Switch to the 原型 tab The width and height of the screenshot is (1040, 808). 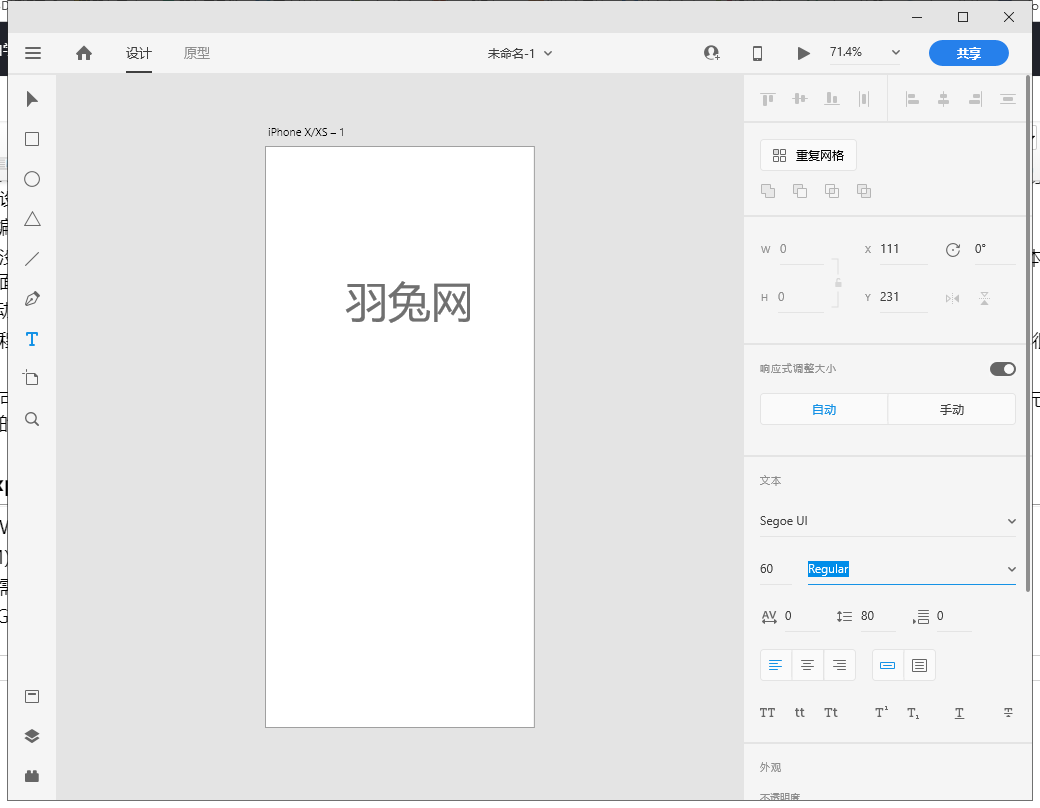click(196, 53)
